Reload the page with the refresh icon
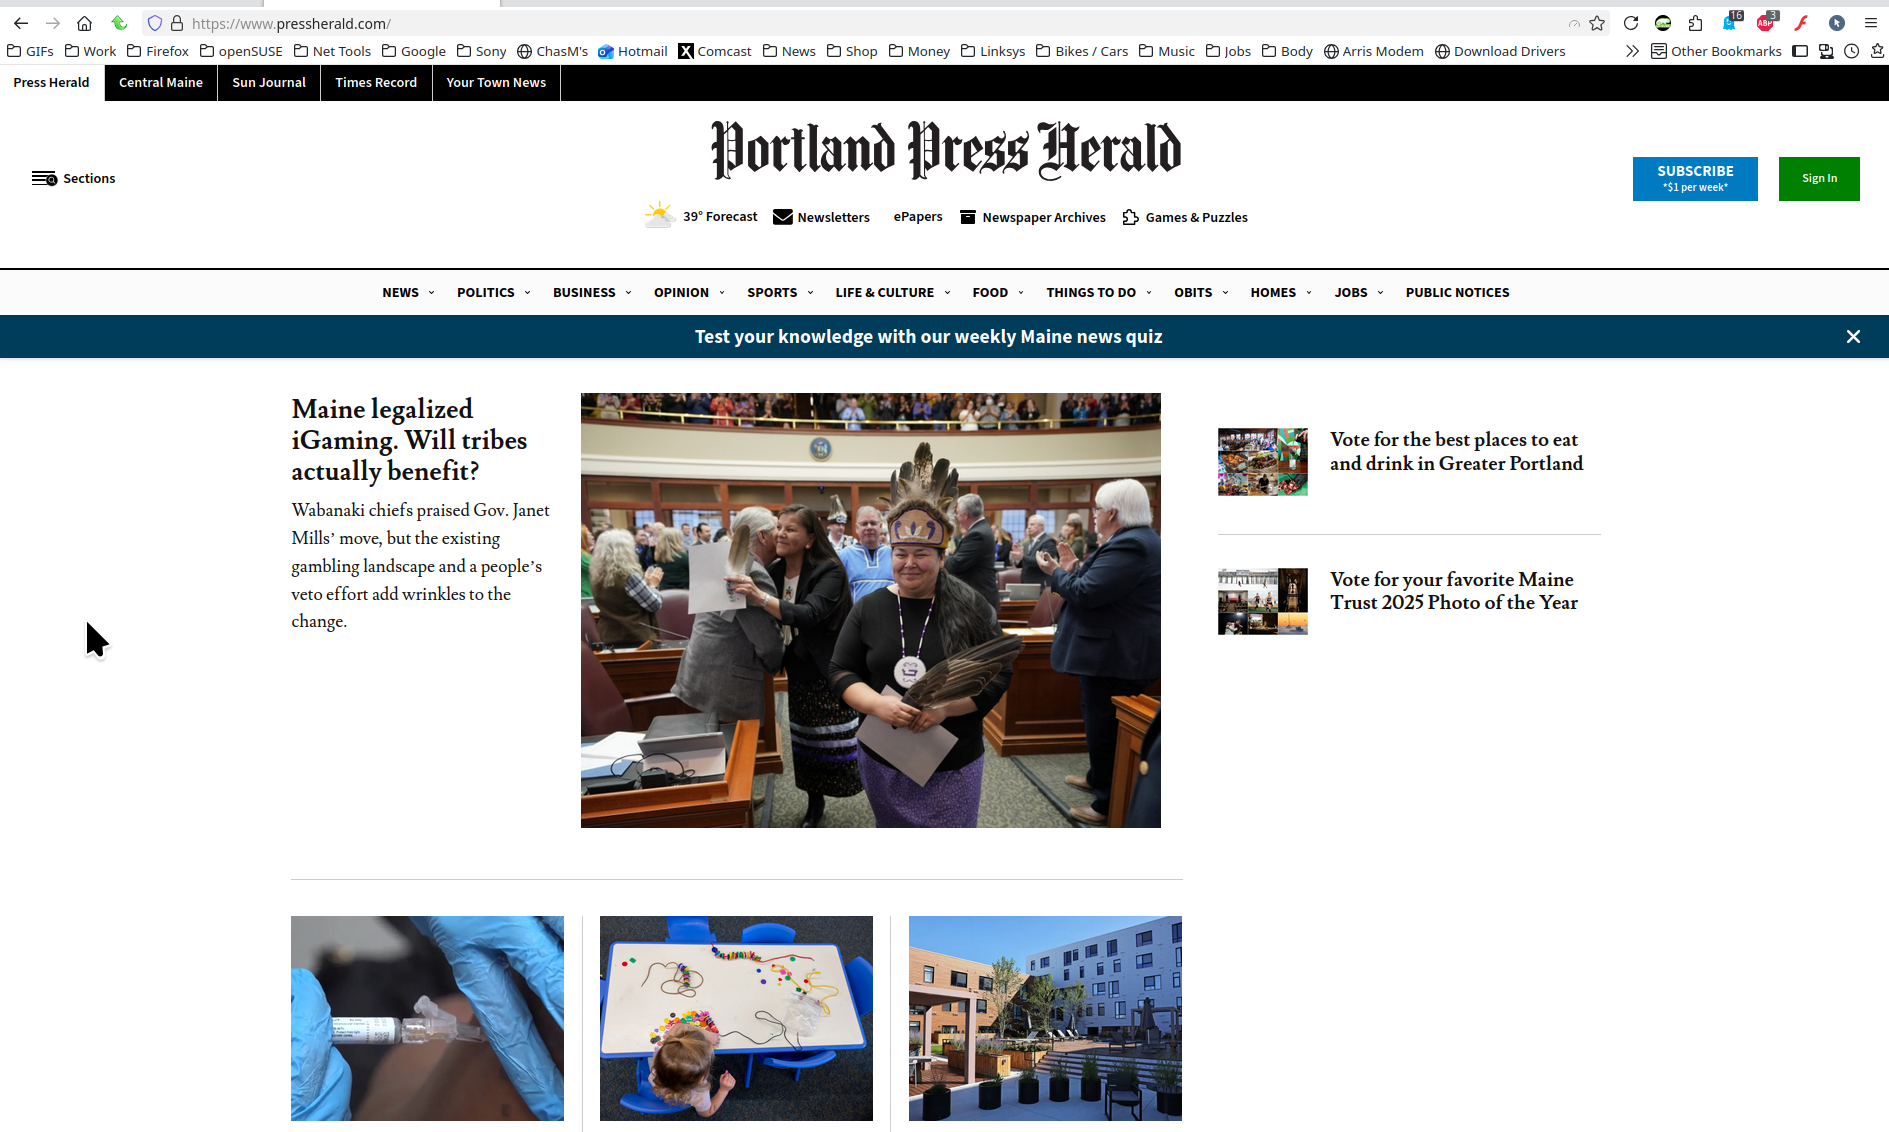Screen dimensions: 1889x1132 click(x=1630, y=23)
